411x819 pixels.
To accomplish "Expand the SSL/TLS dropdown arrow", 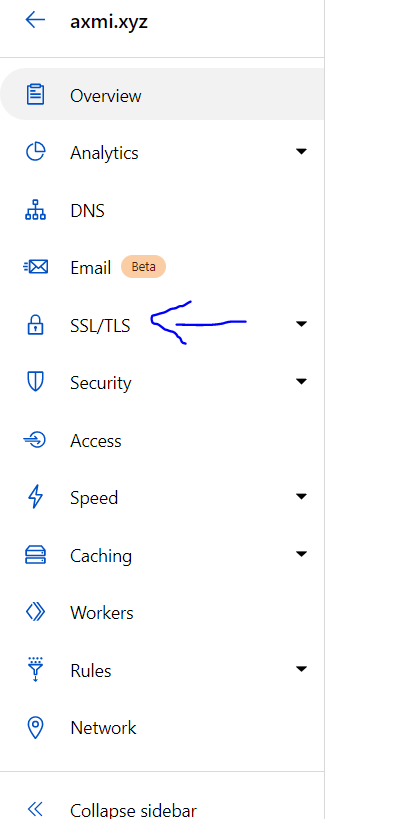I will 301,324.
